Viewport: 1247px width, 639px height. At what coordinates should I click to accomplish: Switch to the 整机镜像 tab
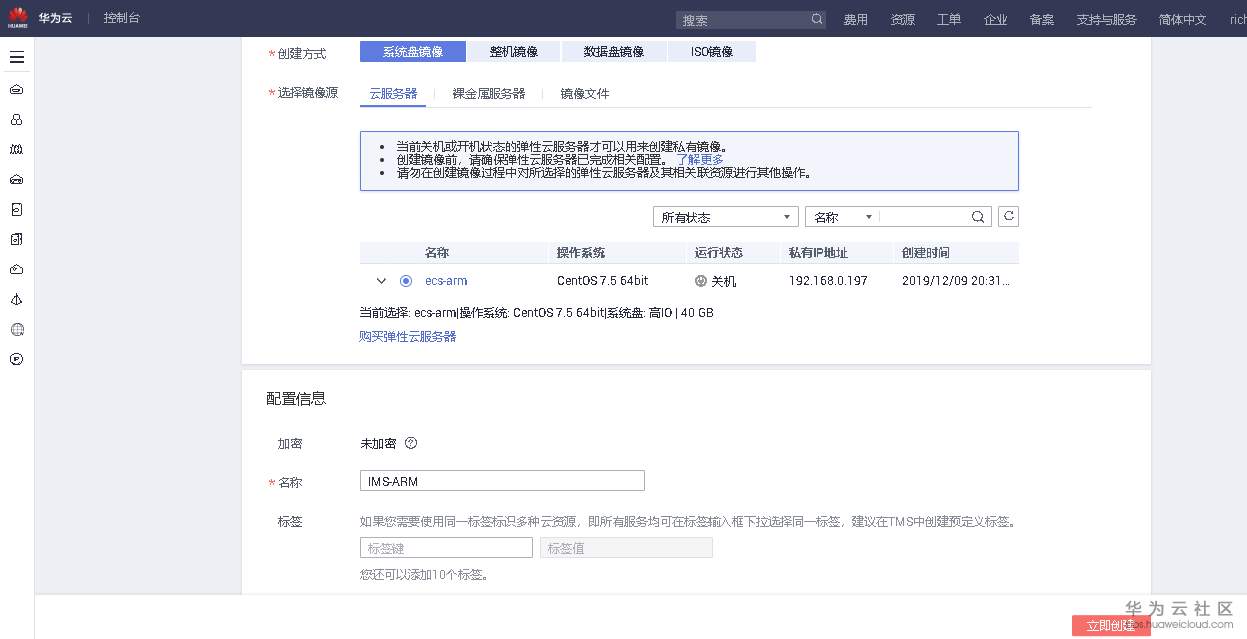(x=514, y=50)
